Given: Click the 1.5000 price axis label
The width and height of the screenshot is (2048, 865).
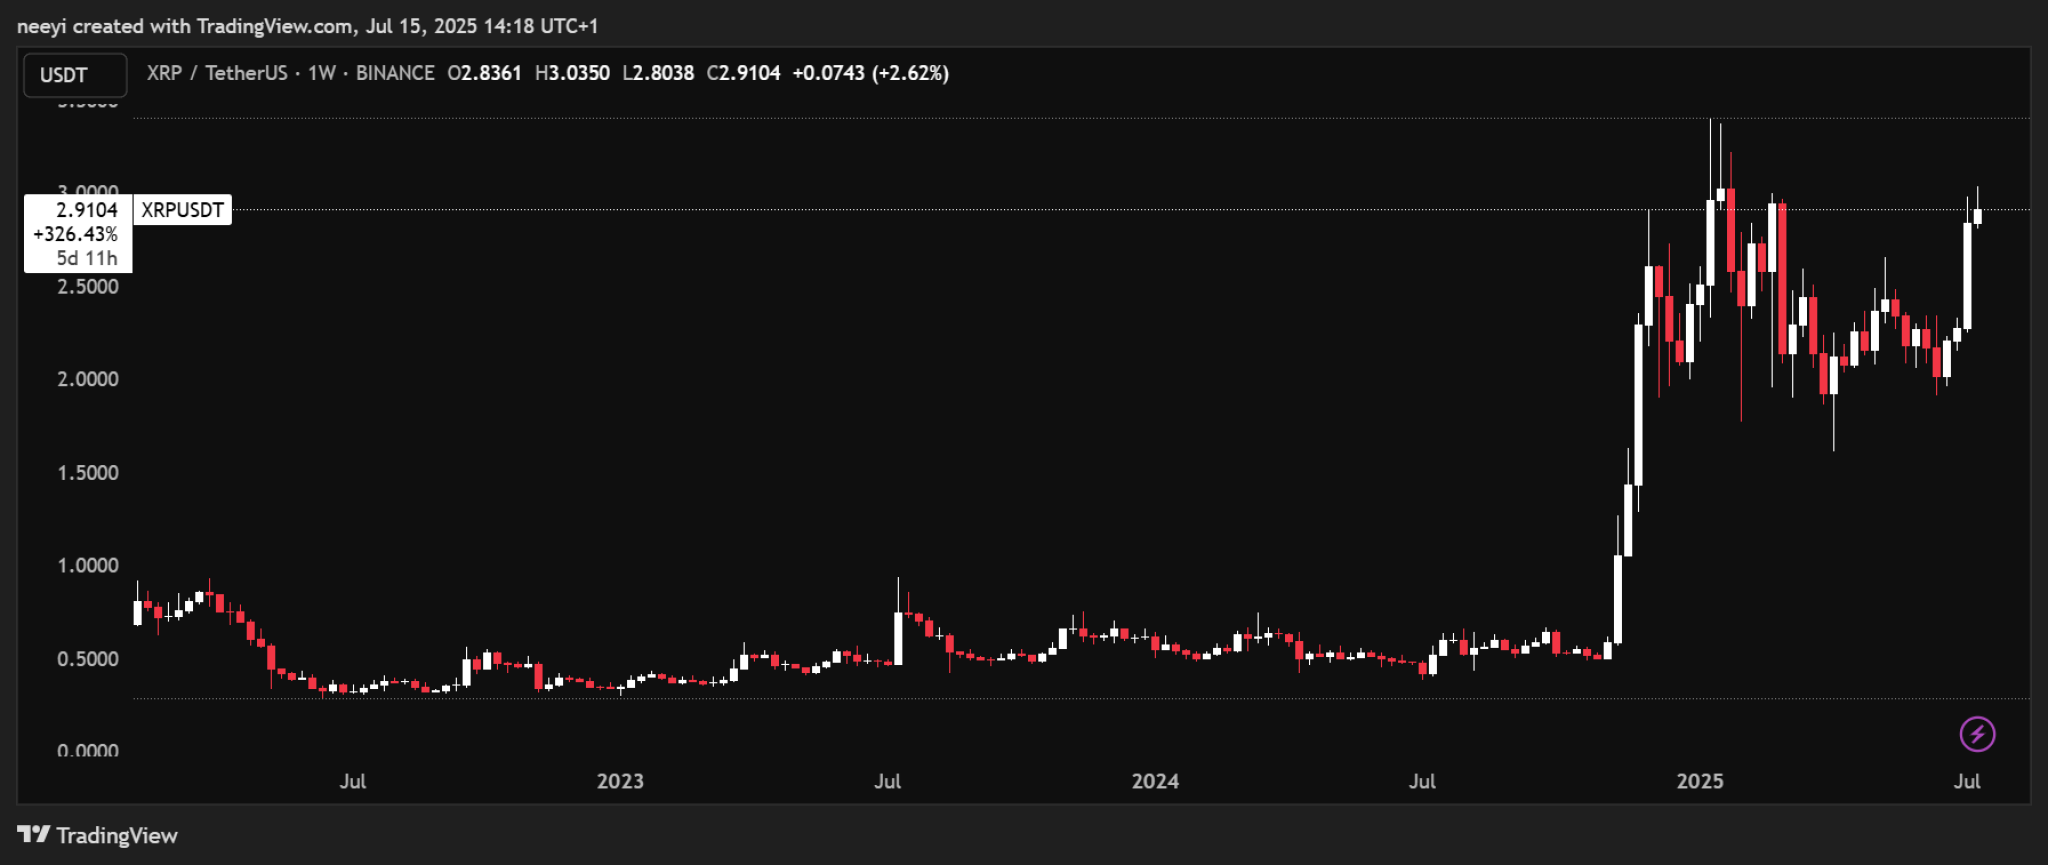Looking at the screenshot, I should point(88,473).
